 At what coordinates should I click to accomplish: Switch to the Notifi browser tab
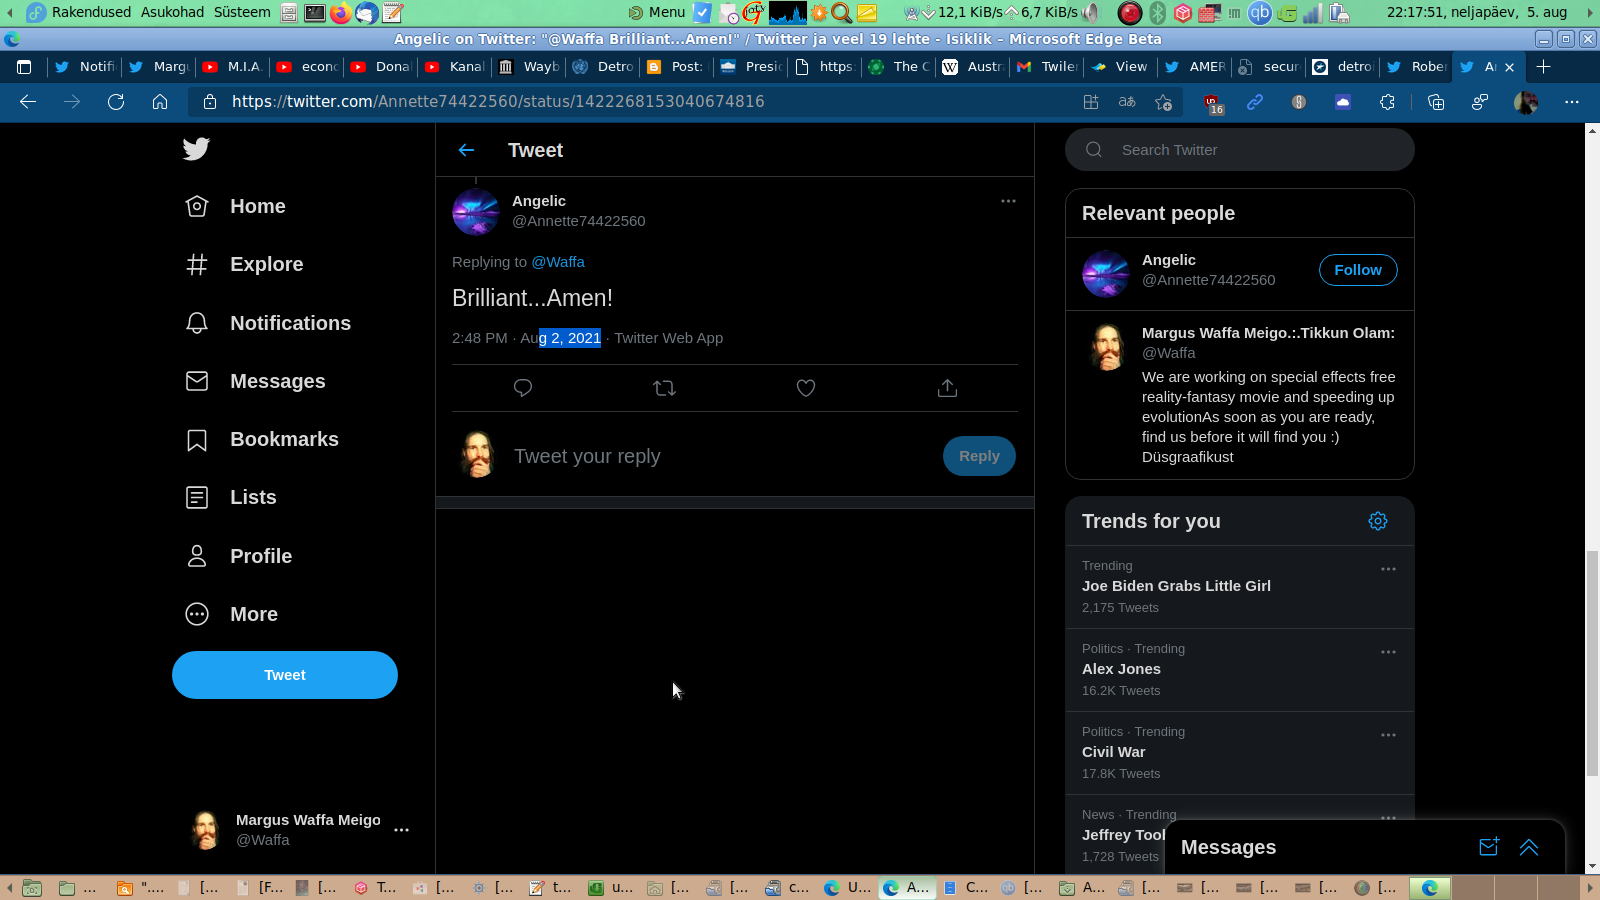tap(84, 67)
